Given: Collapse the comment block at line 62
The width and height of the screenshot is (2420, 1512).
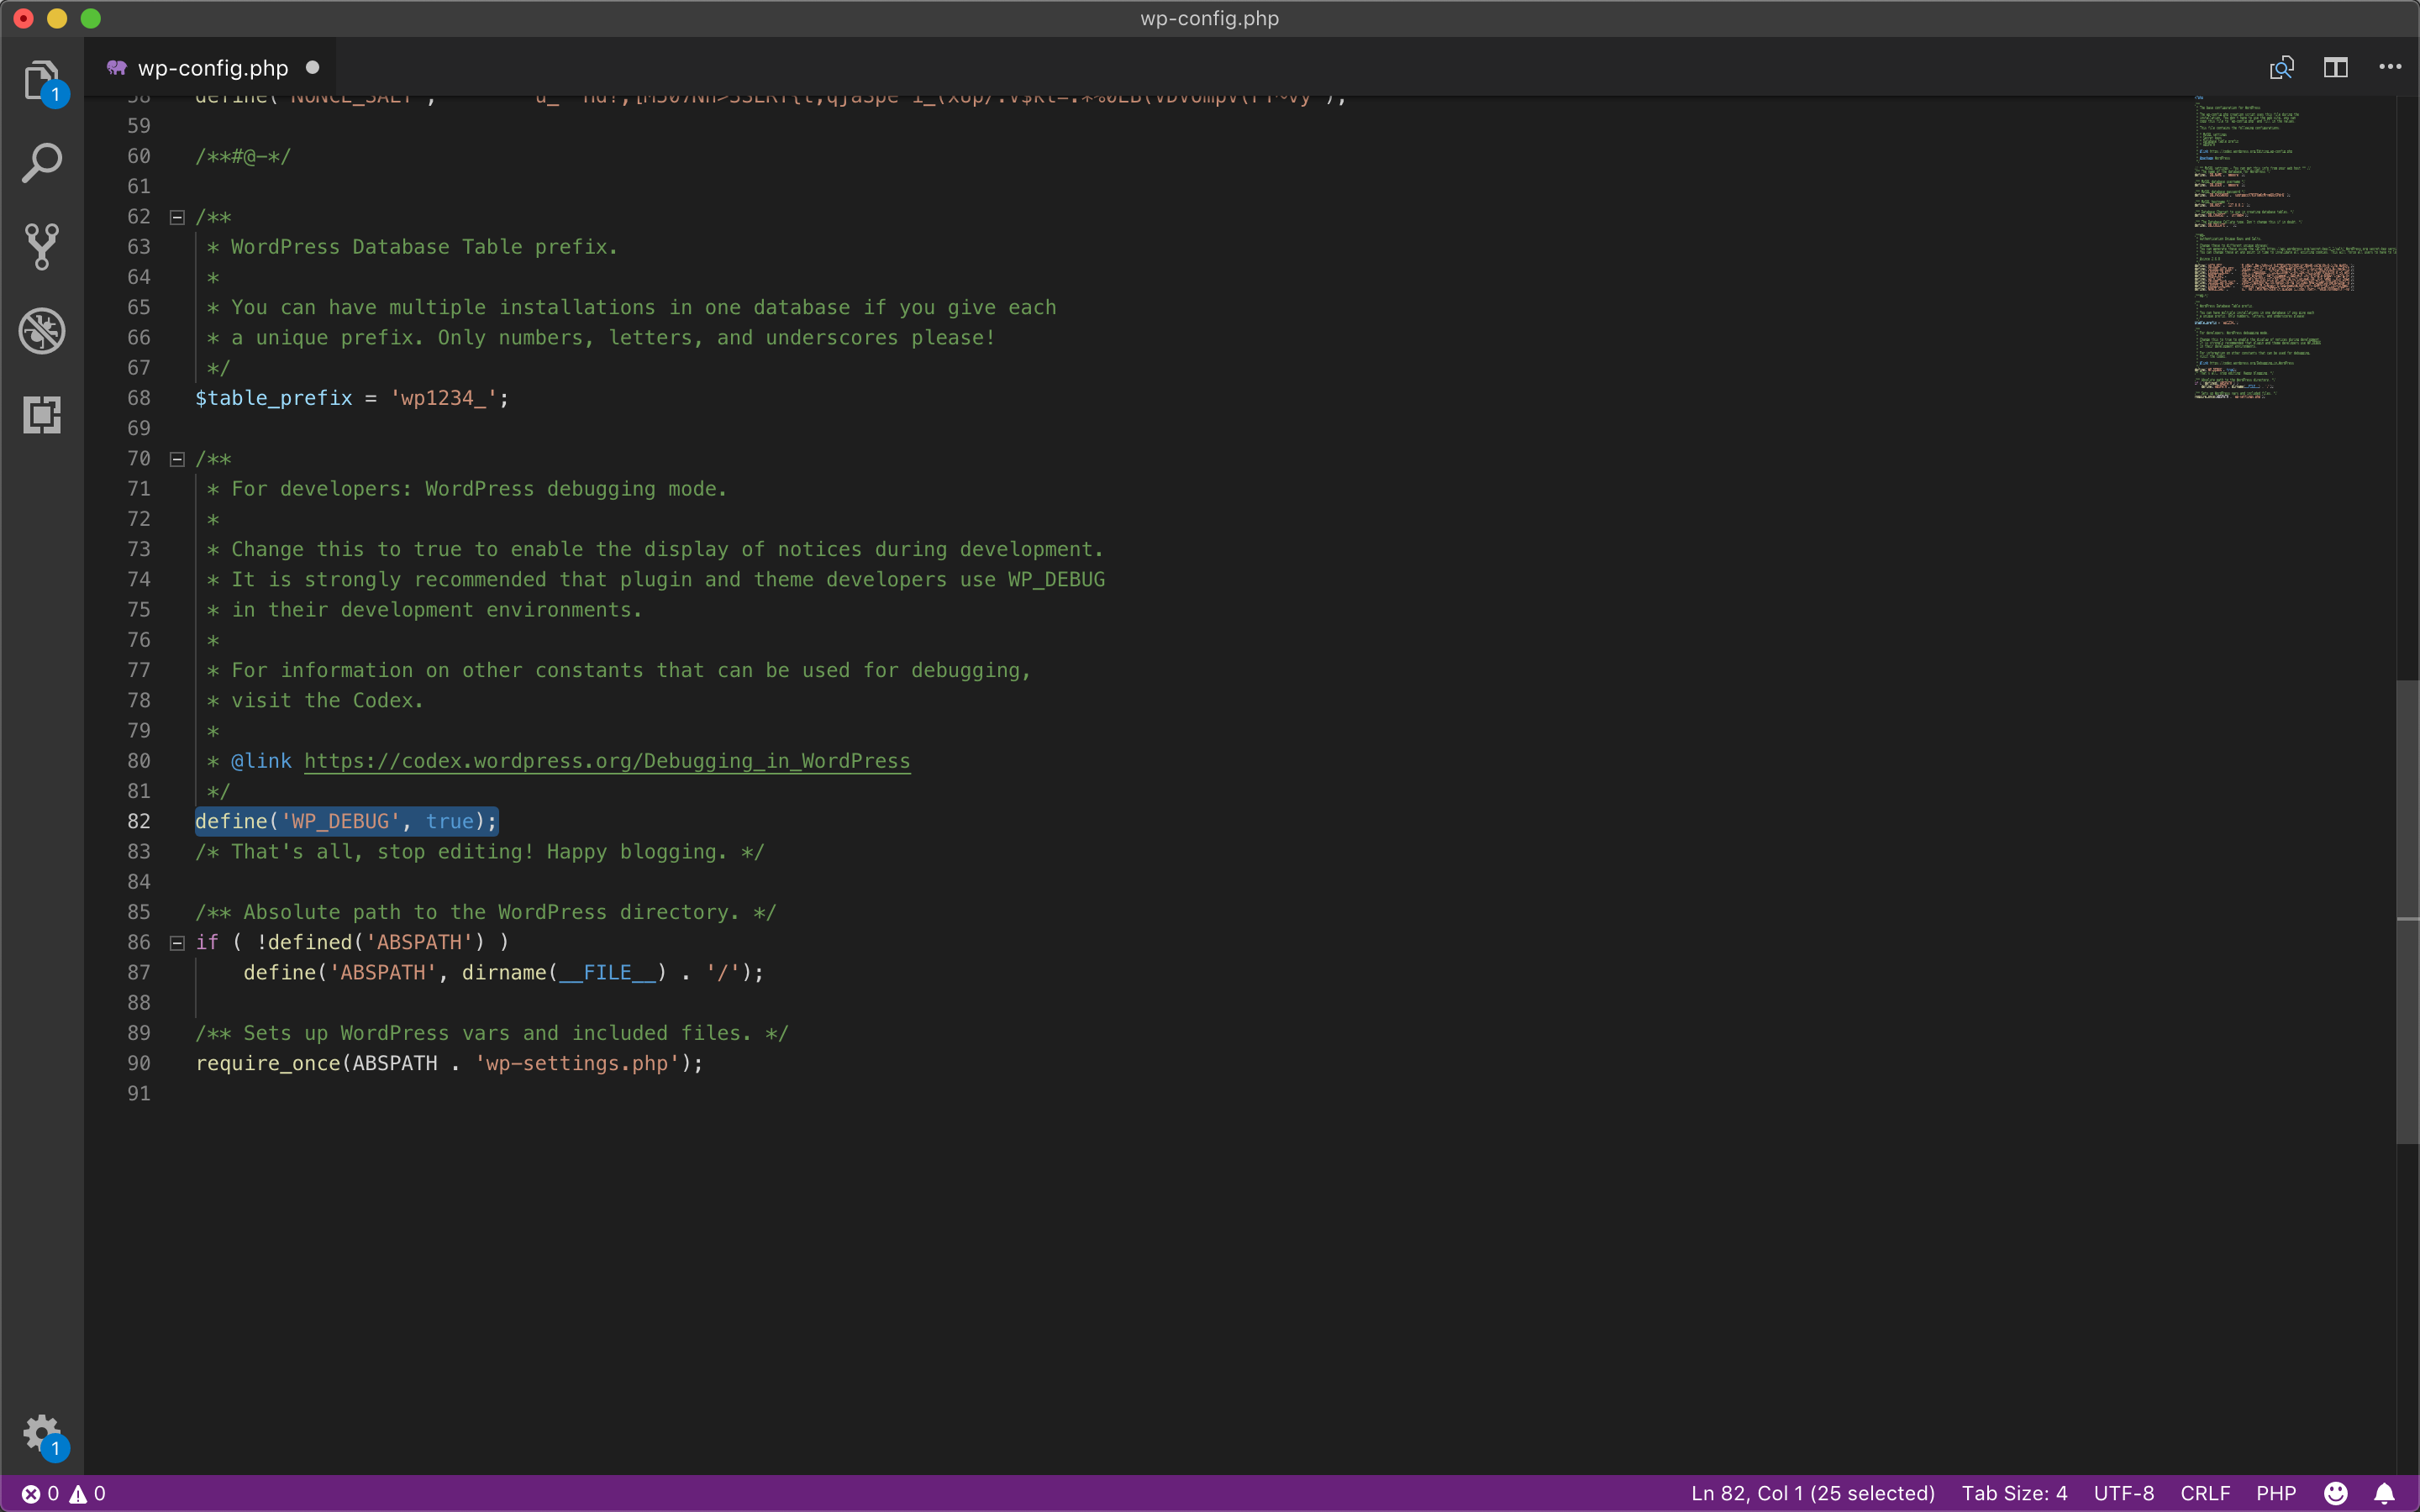Looking at the screenshot, I should pos(177,217).
